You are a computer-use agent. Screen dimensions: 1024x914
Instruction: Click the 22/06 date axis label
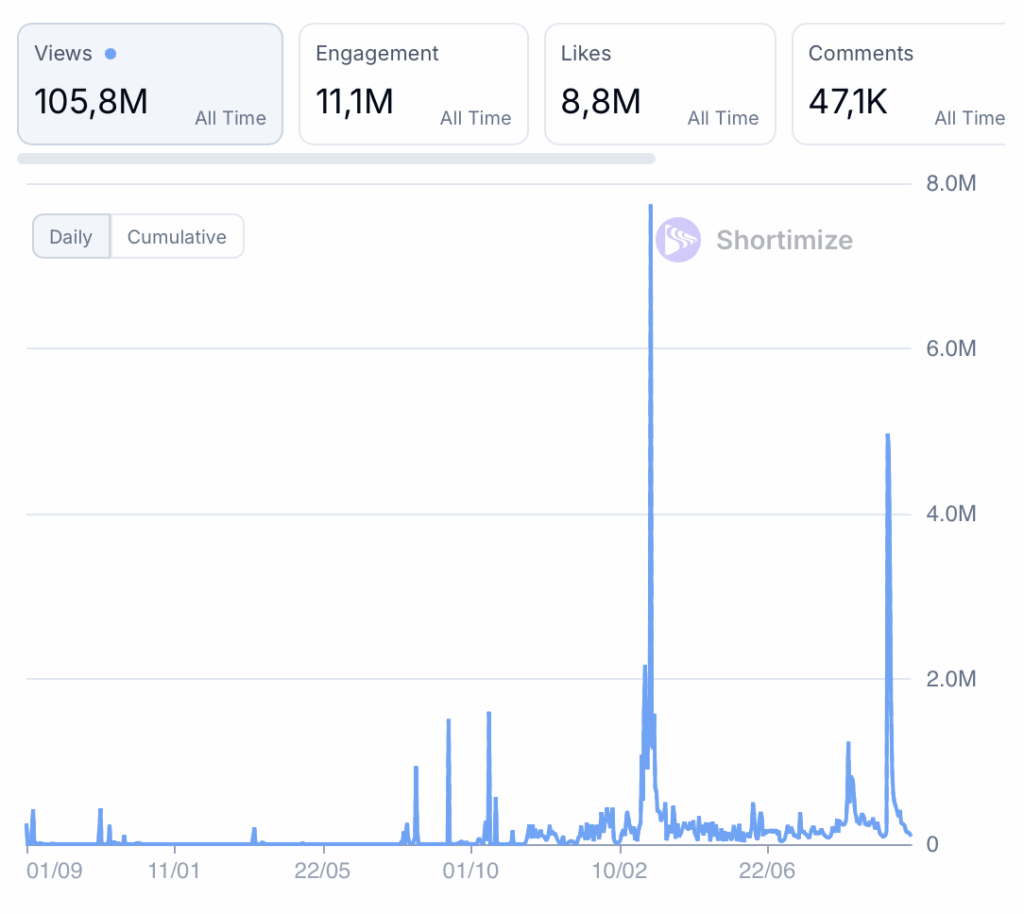click(x=766, y=871)
